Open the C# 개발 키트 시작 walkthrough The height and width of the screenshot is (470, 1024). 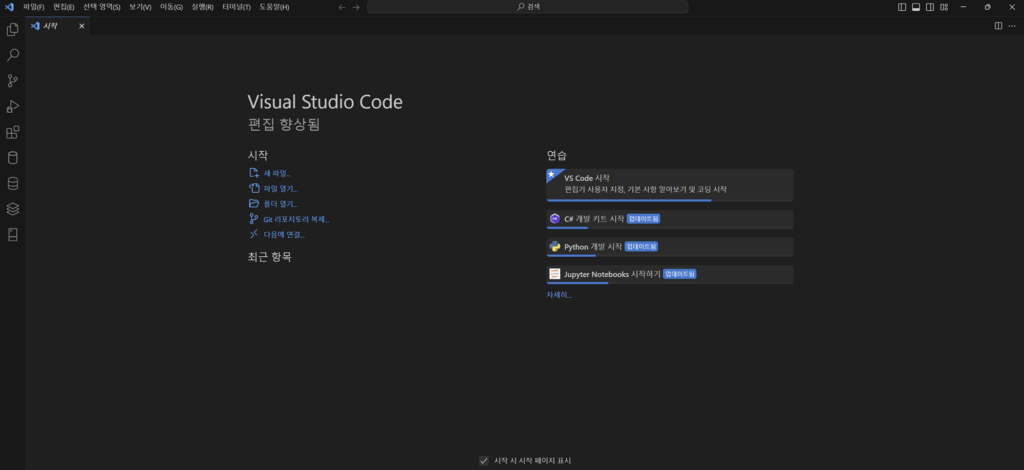pyautogui.click(x=670, y=219)
